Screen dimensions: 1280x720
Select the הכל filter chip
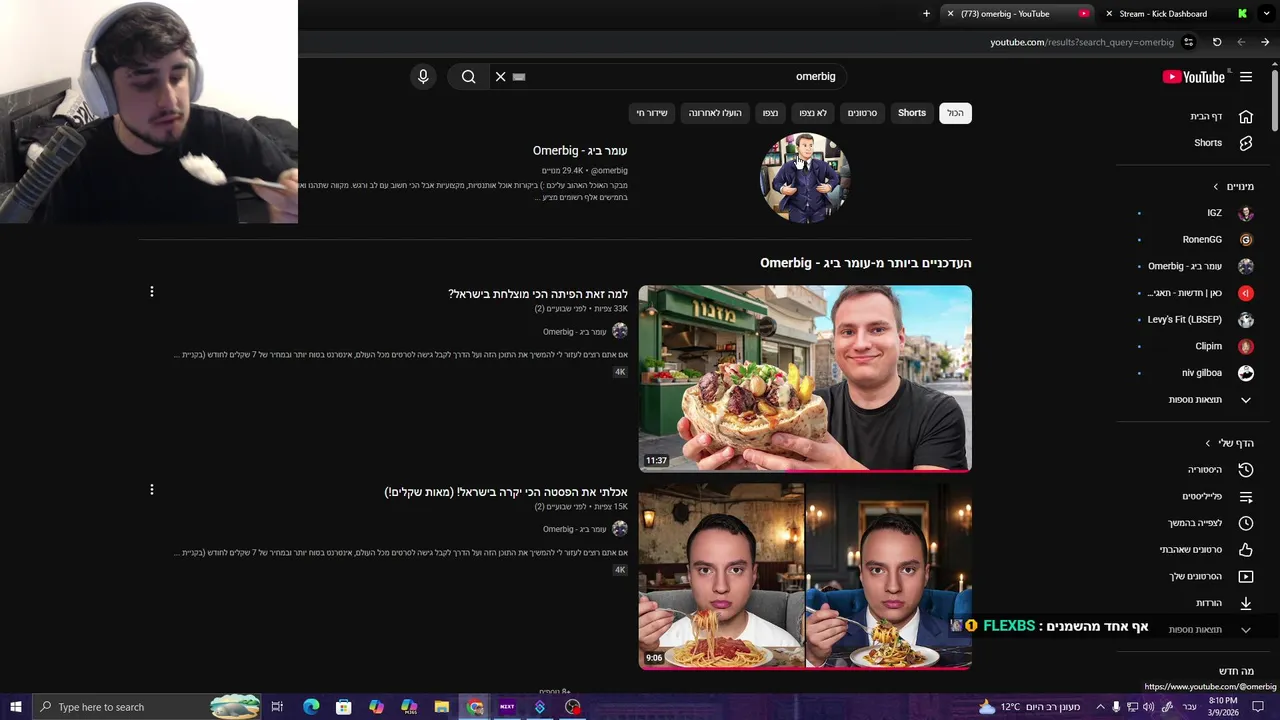(956, 113)
